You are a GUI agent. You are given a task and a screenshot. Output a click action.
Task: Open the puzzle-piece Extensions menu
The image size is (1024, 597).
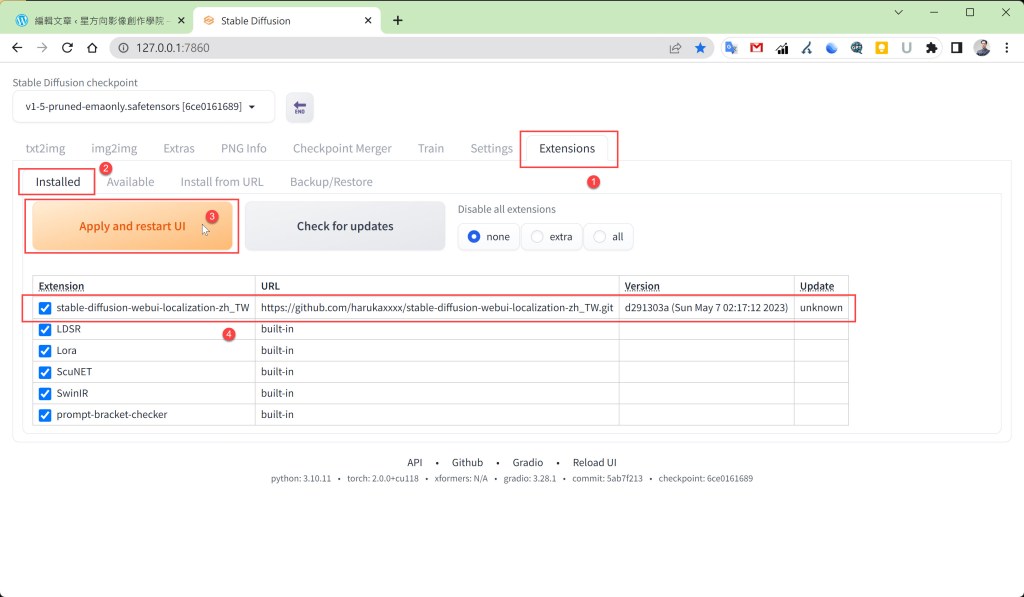932,47
